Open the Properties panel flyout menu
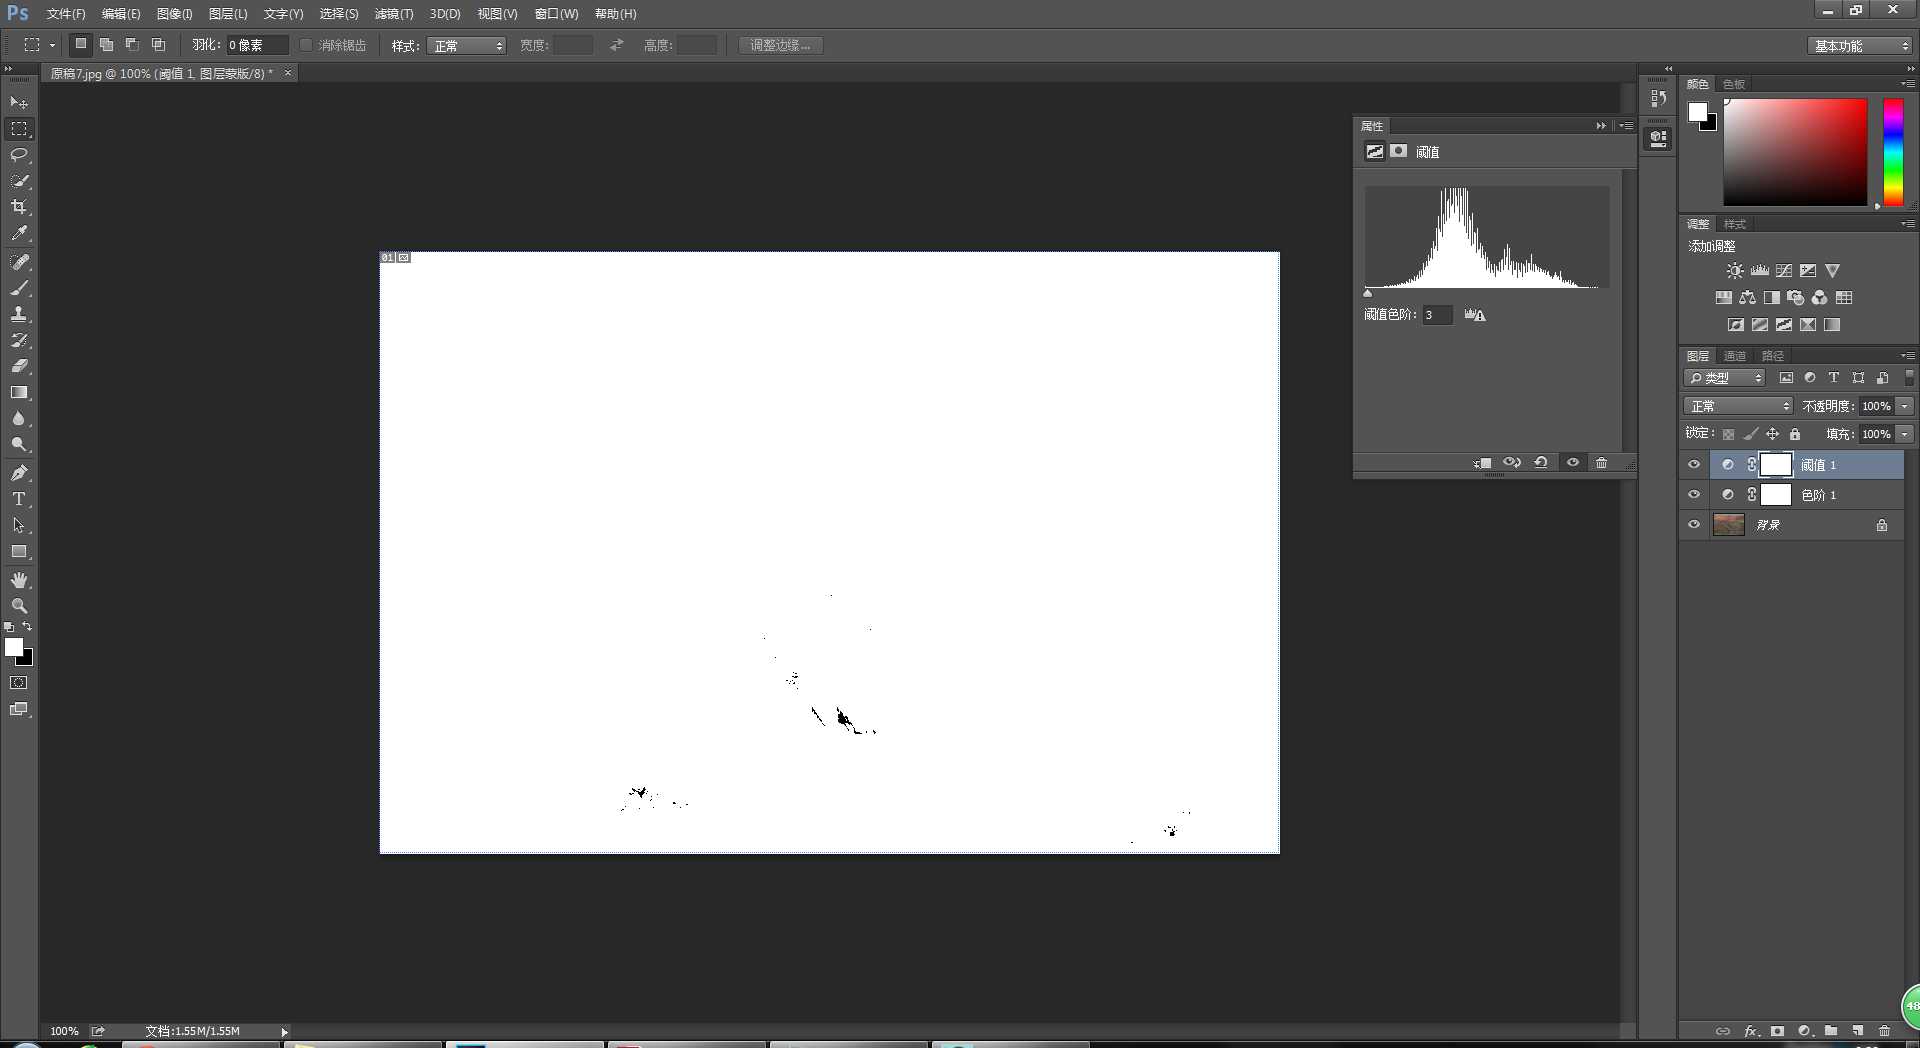1920x1048 pixels. 1626,126
